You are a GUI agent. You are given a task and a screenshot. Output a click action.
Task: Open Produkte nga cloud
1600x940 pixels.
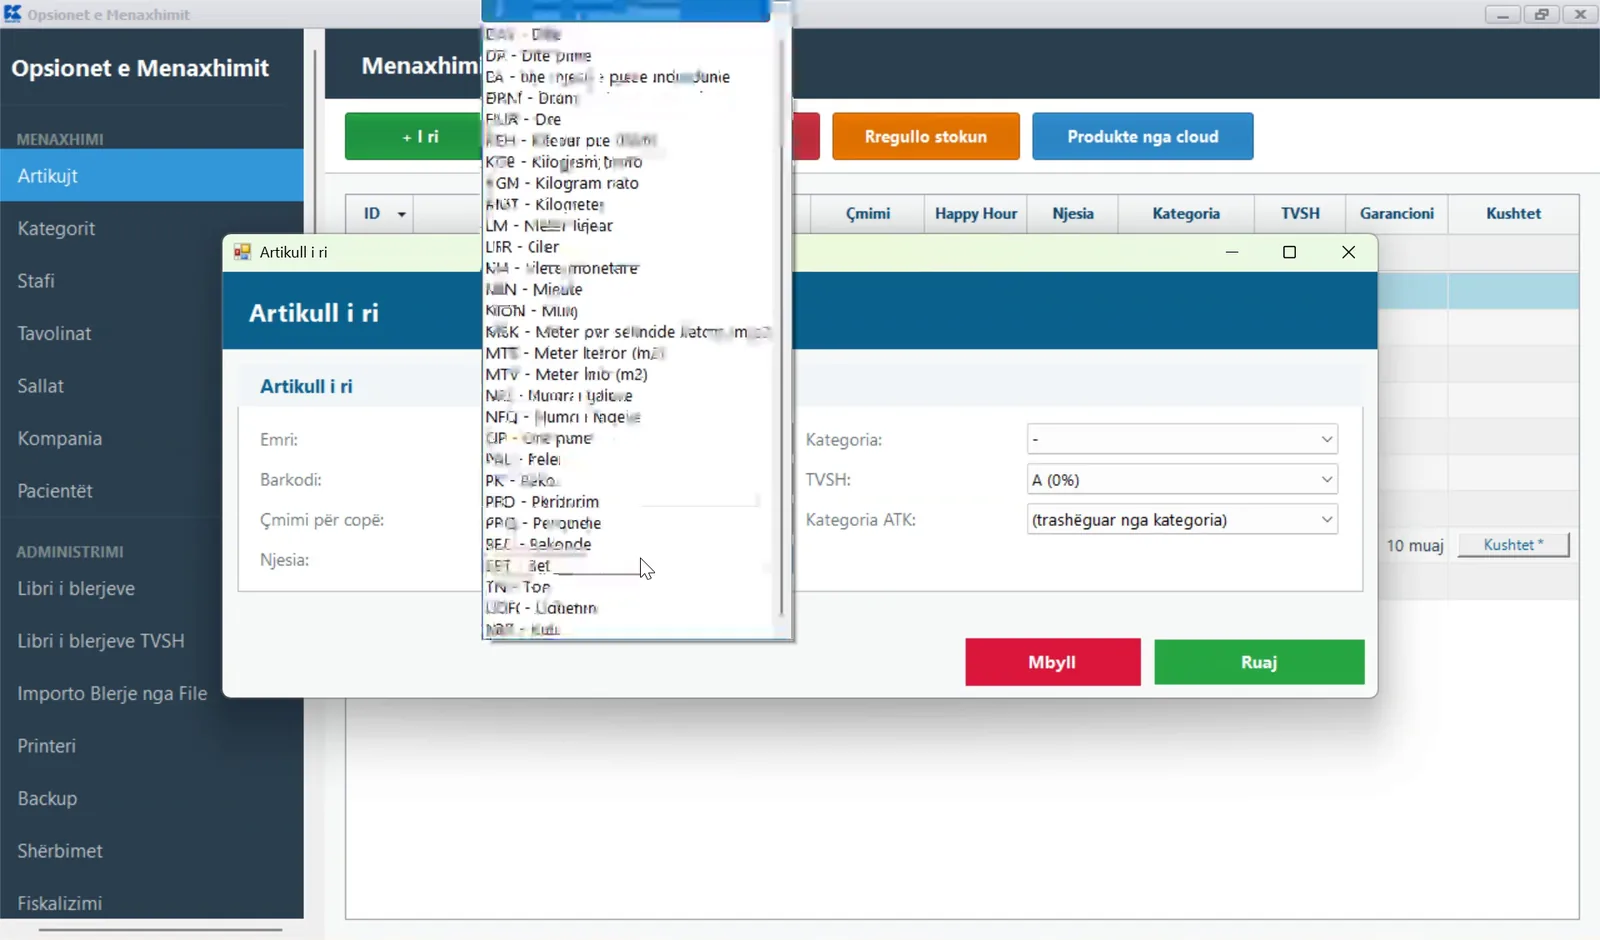coord(1142,137)
